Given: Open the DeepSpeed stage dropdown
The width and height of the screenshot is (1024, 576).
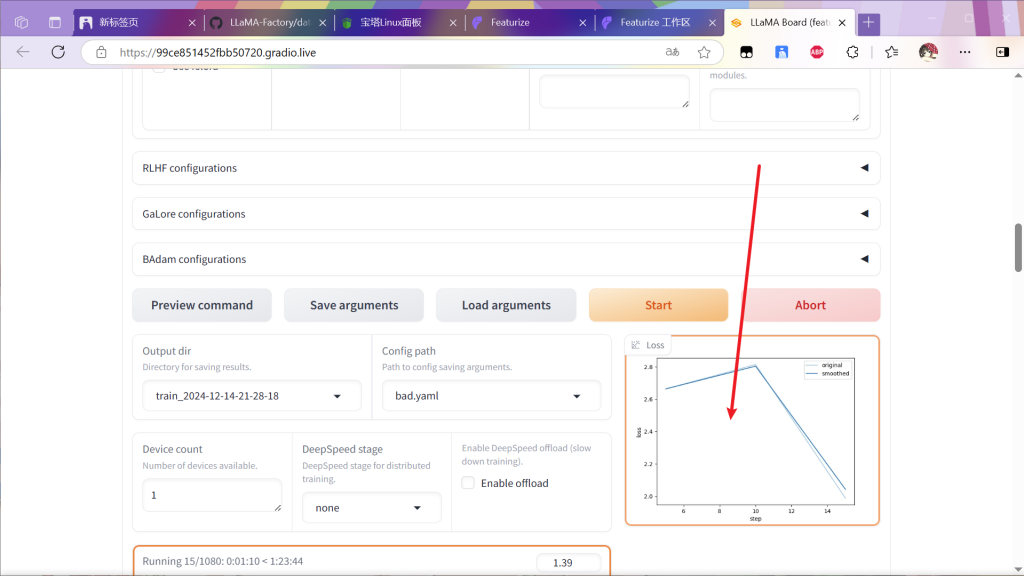Looking at the screenshot, I should [x=372, y=508].
